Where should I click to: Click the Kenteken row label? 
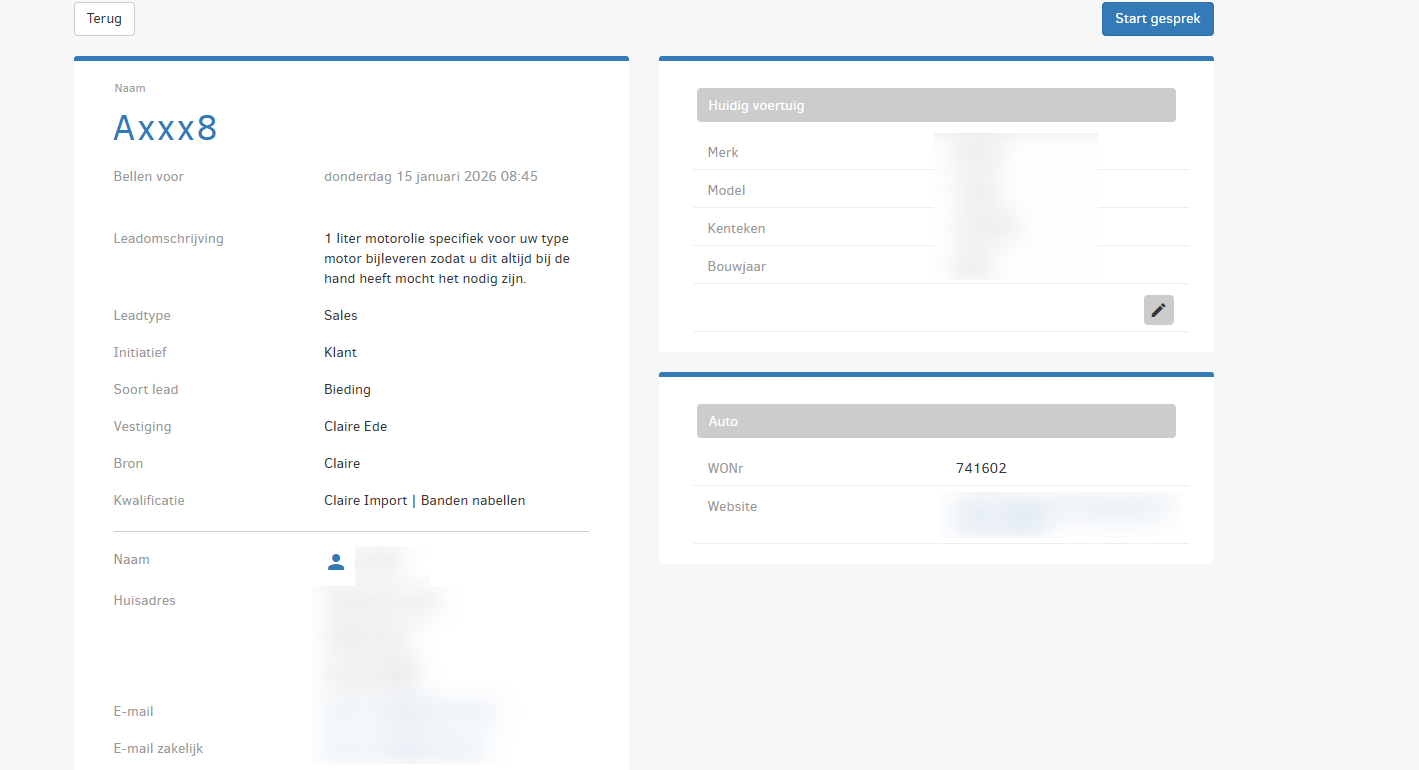pyautogui.click(x=736, y=228)
